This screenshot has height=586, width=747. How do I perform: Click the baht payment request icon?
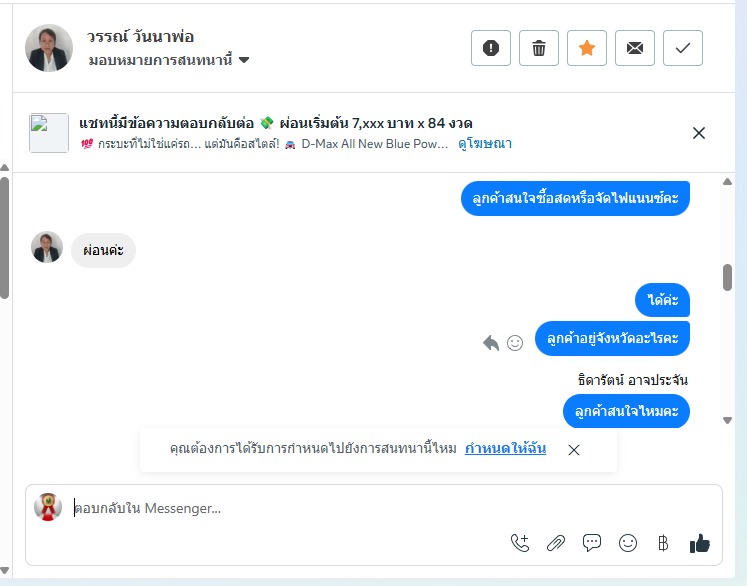(662, 543)
